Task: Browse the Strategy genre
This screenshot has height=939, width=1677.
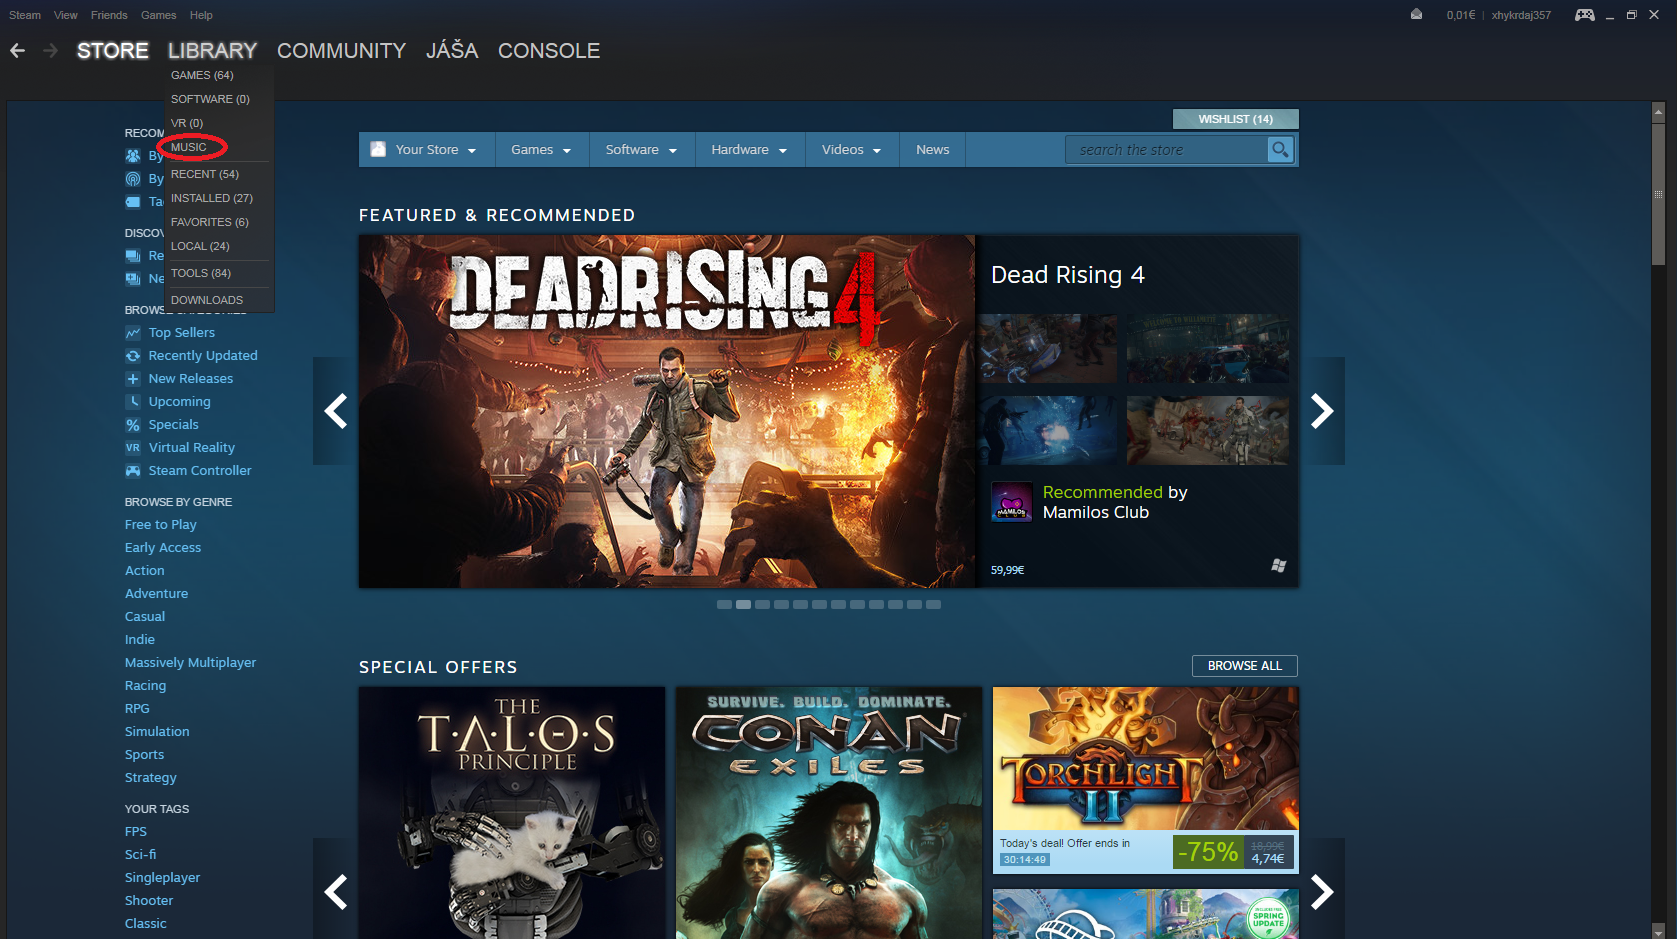Action: (x=150, y=778)
